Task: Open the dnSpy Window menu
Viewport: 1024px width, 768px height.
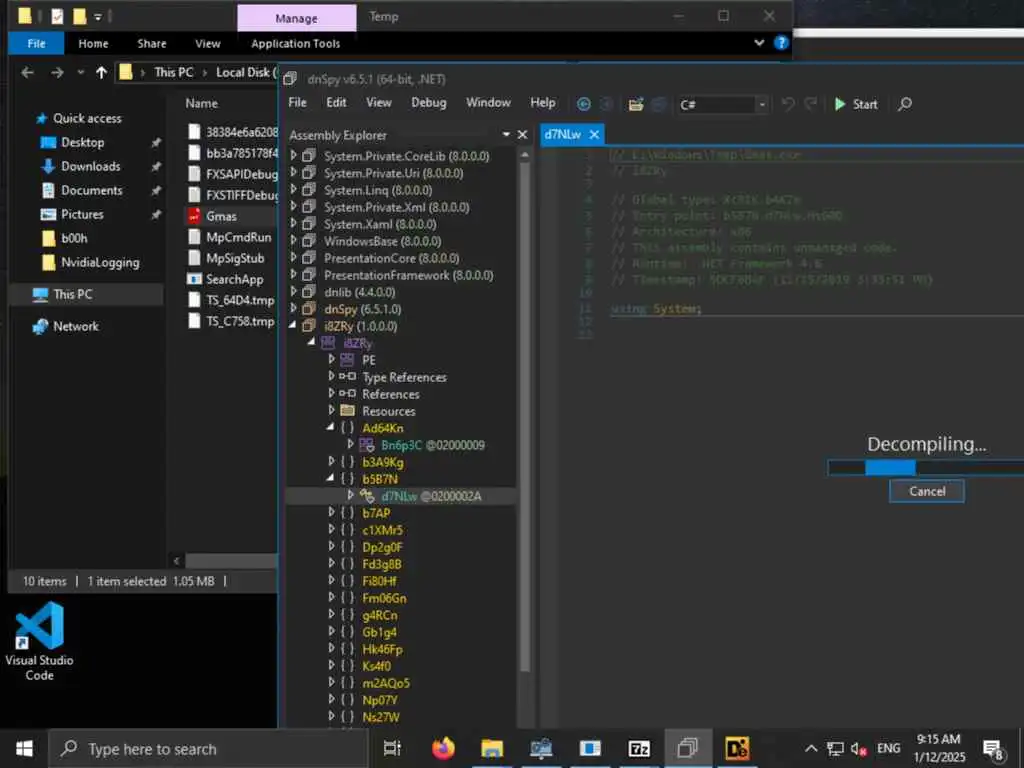Action: 488,103
